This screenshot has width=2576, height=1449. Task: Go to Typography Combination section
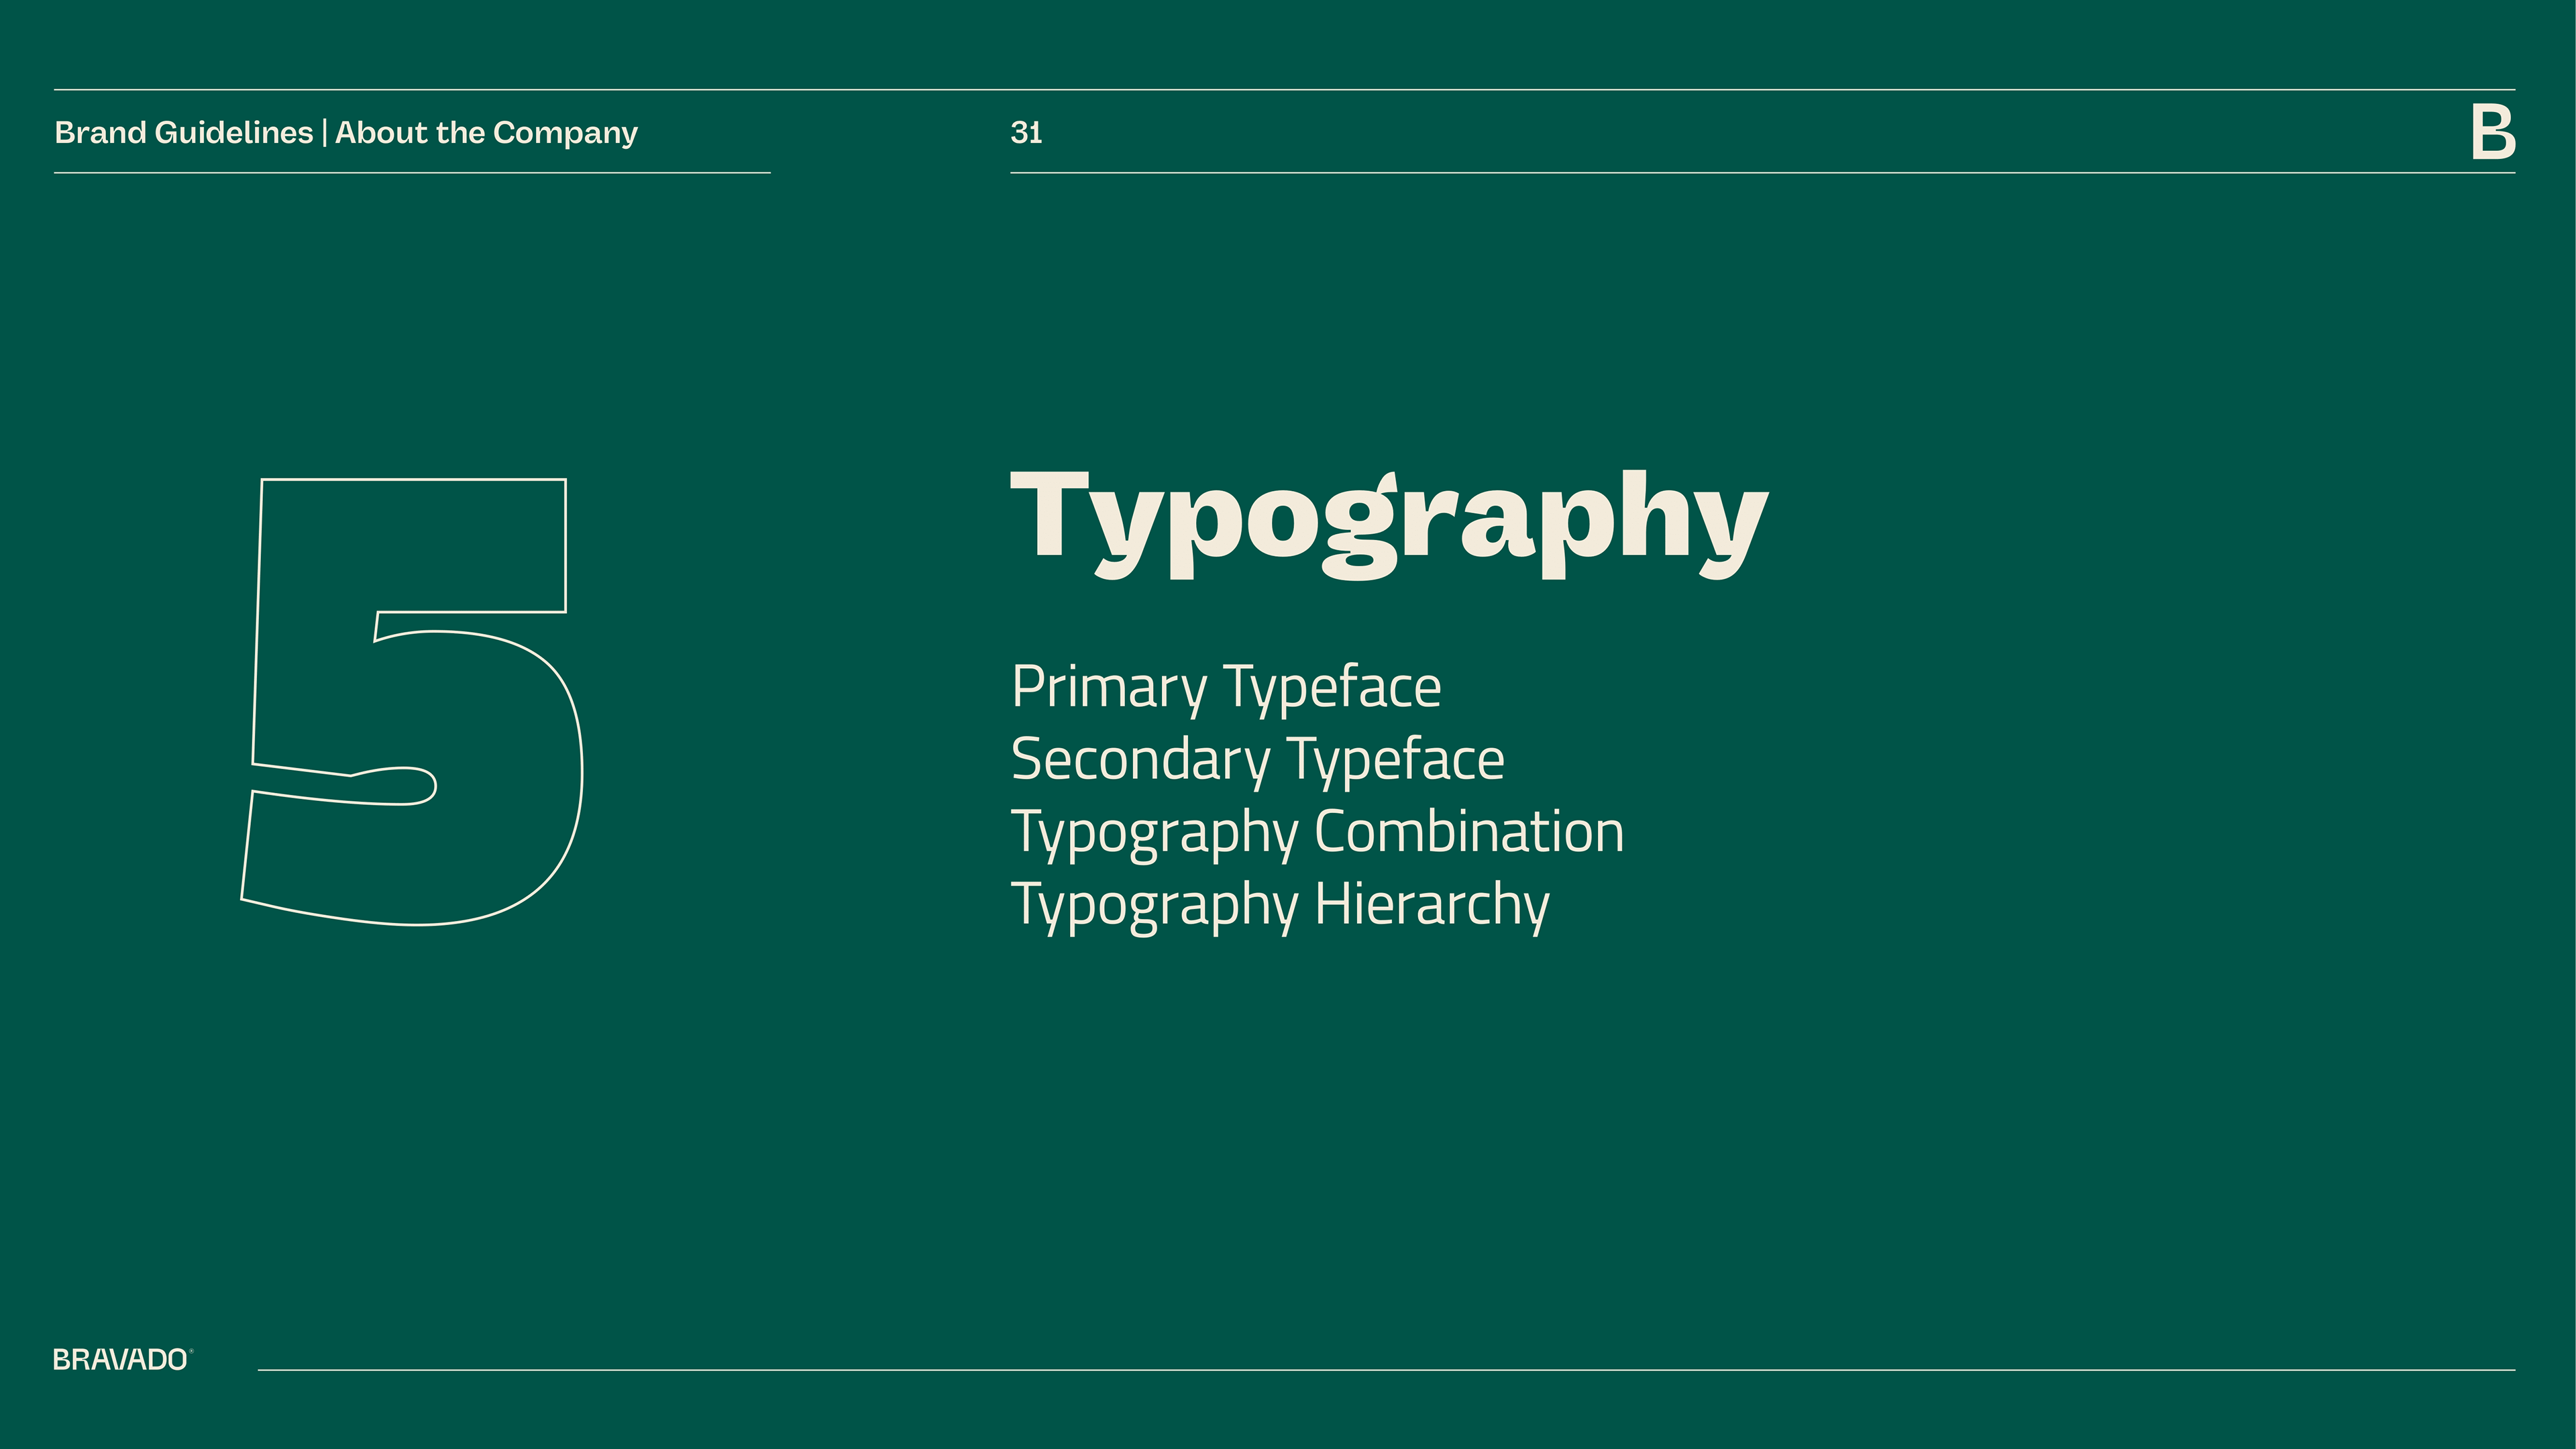[x=1317, y=832]
